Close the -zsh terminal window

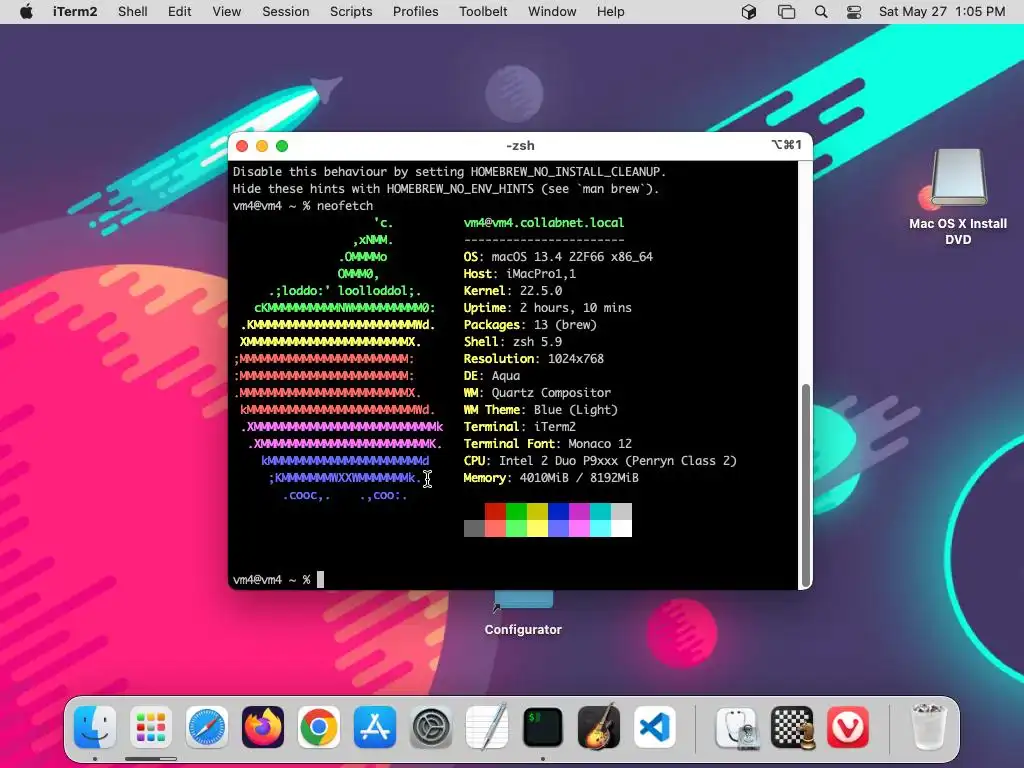coord(242,146)
